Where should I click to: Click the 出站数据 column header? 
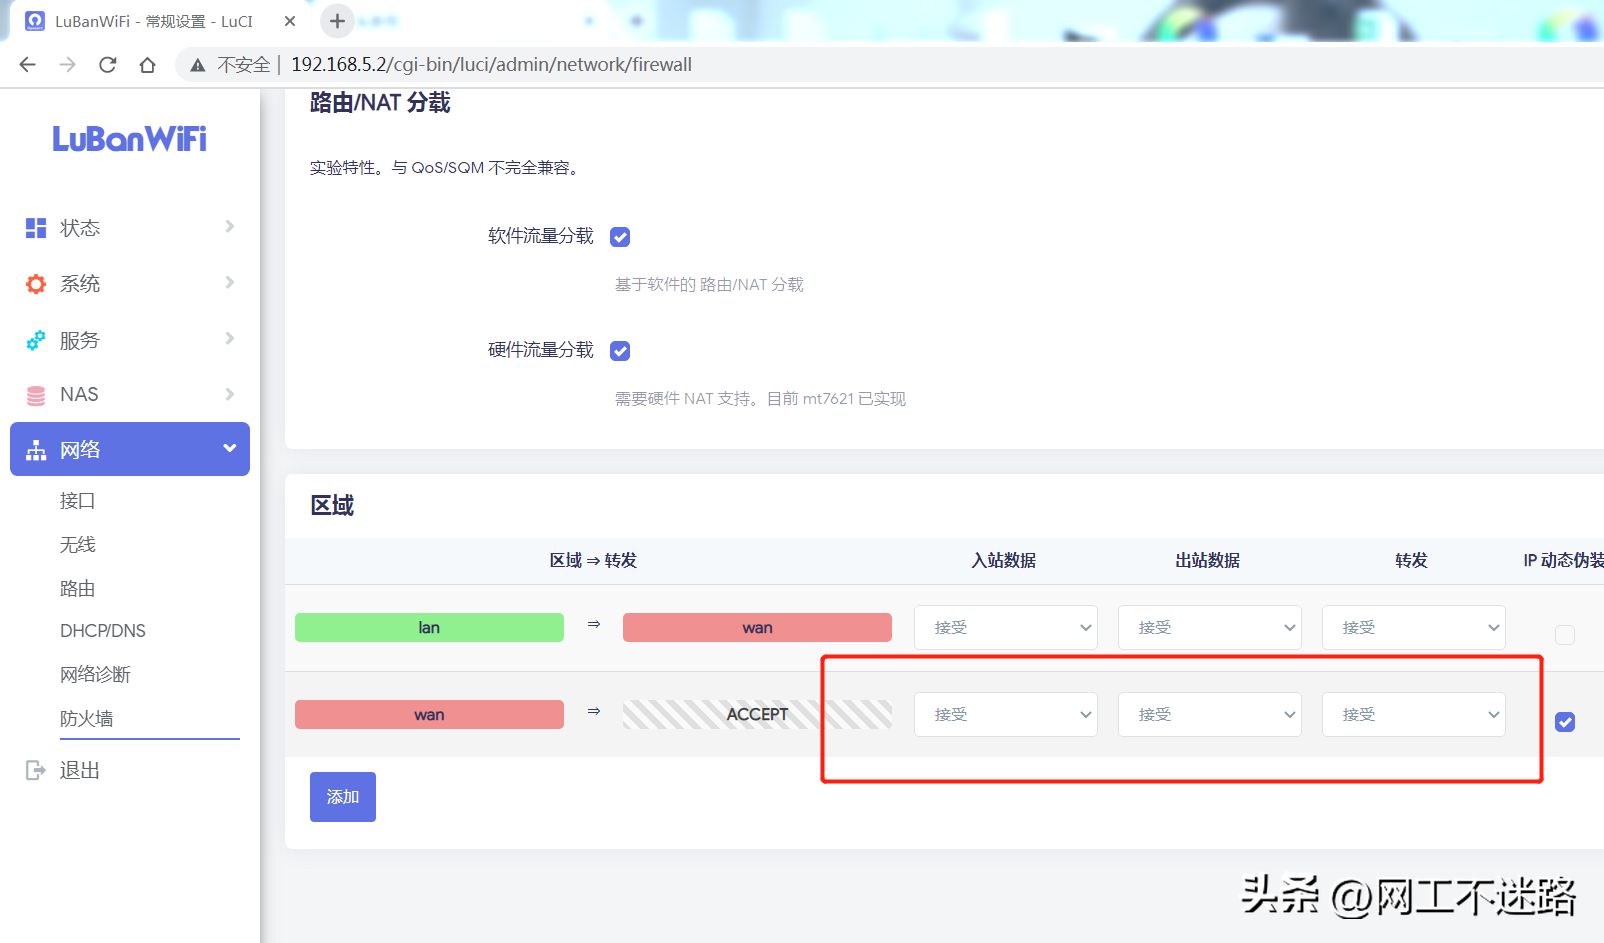[1208, 561]
